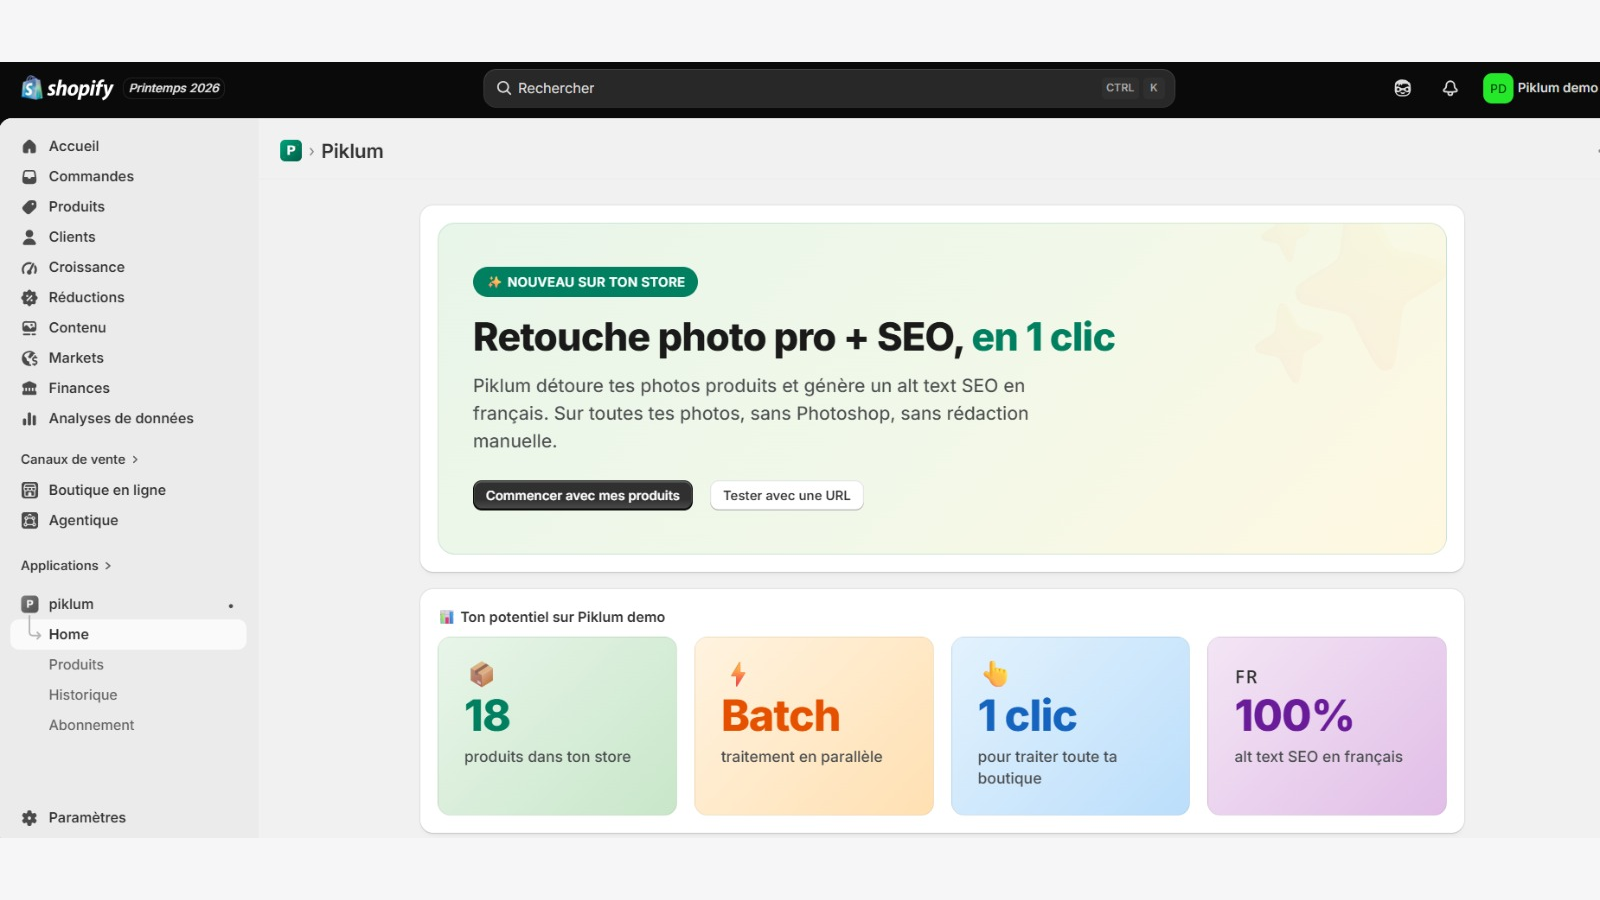Open Abonnement under piklum
This screenshot has height=900, width=1600.
coord(91,725)
